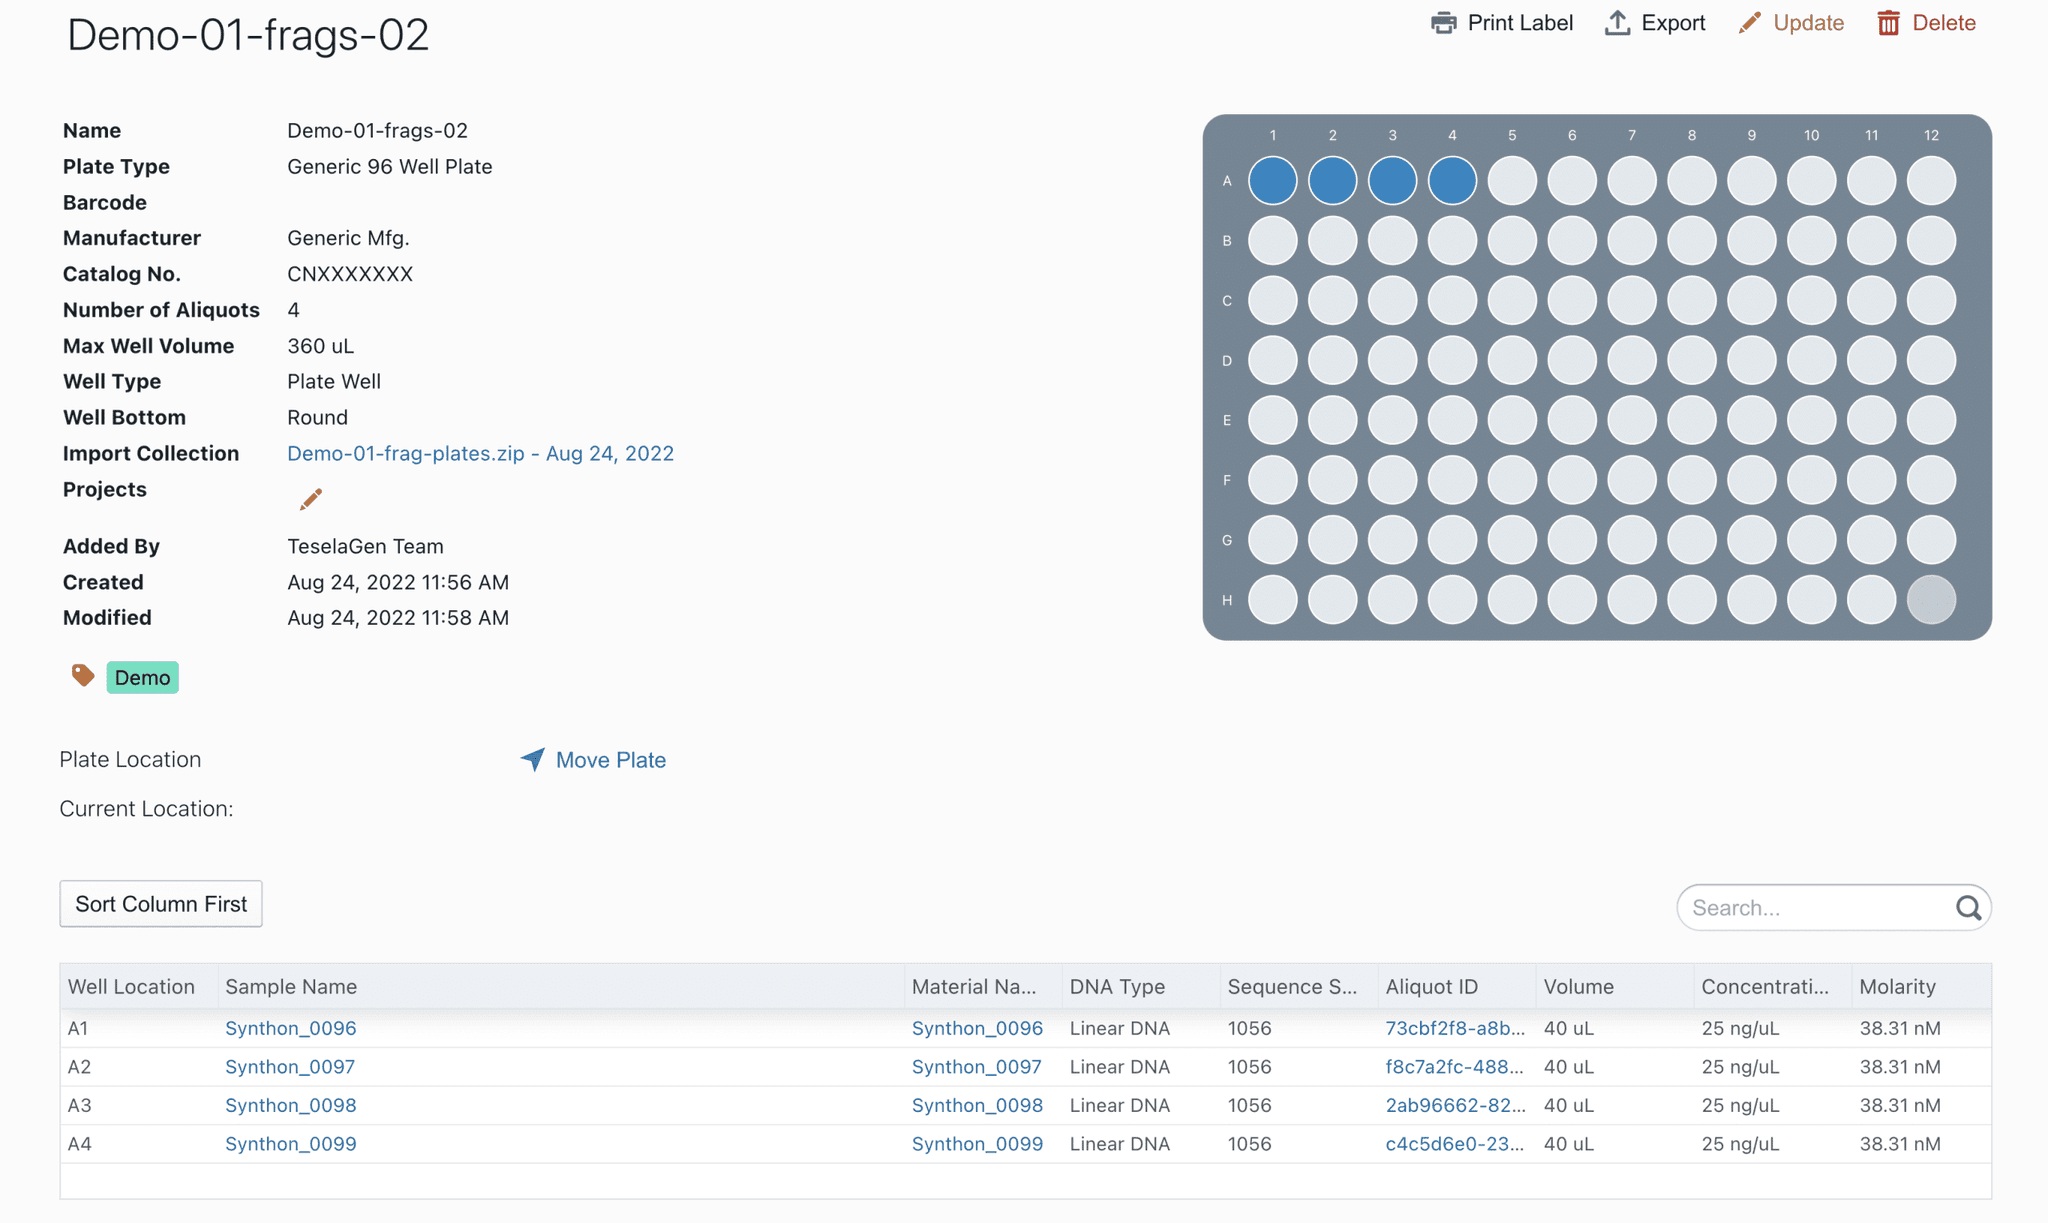
Task: Click the search magnifier icon
Action: point(1967,907)
